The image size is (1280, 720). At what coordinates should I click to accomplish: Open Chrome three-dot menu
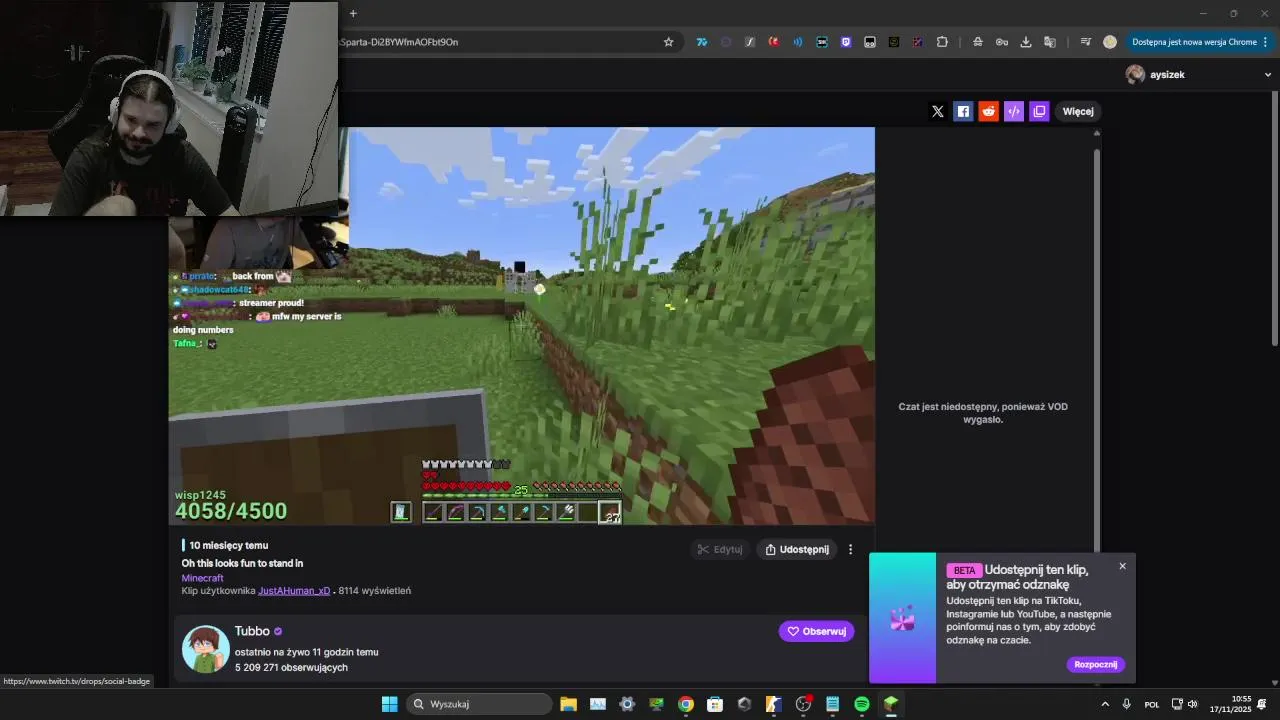click(1265, 42)
